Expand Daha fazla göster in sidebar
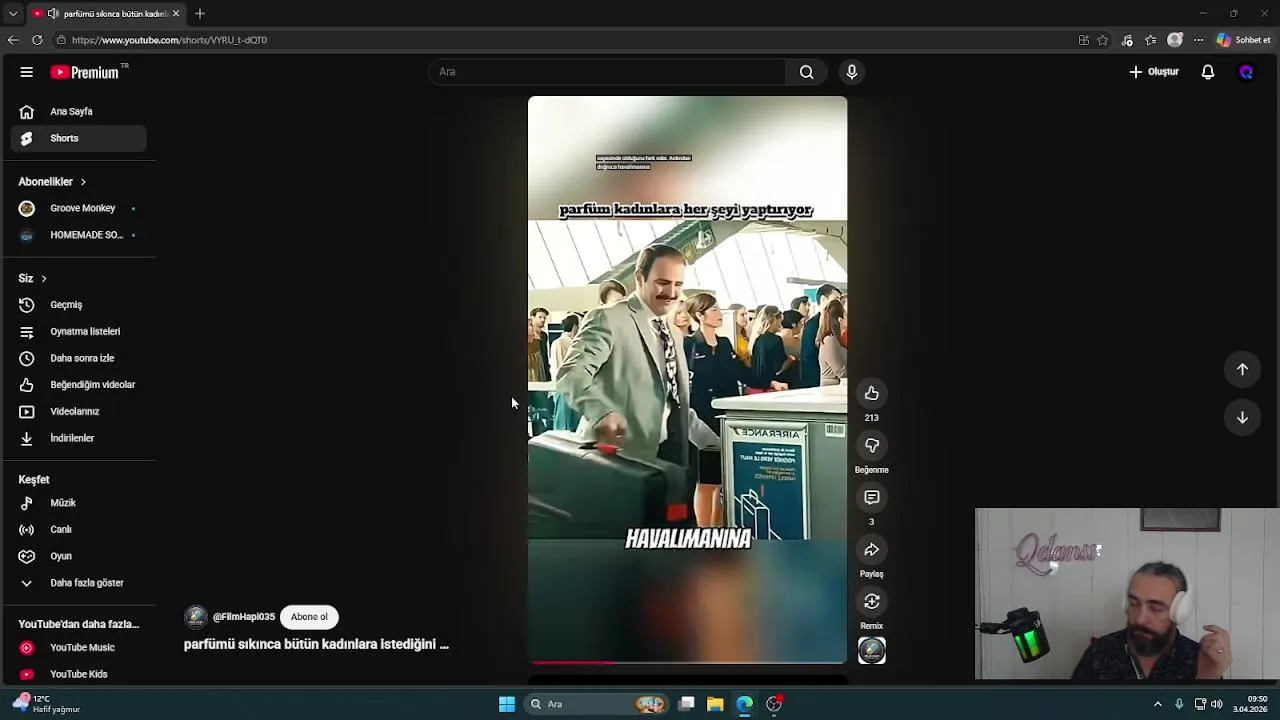The image size is (1280, 720). point(79,583)
